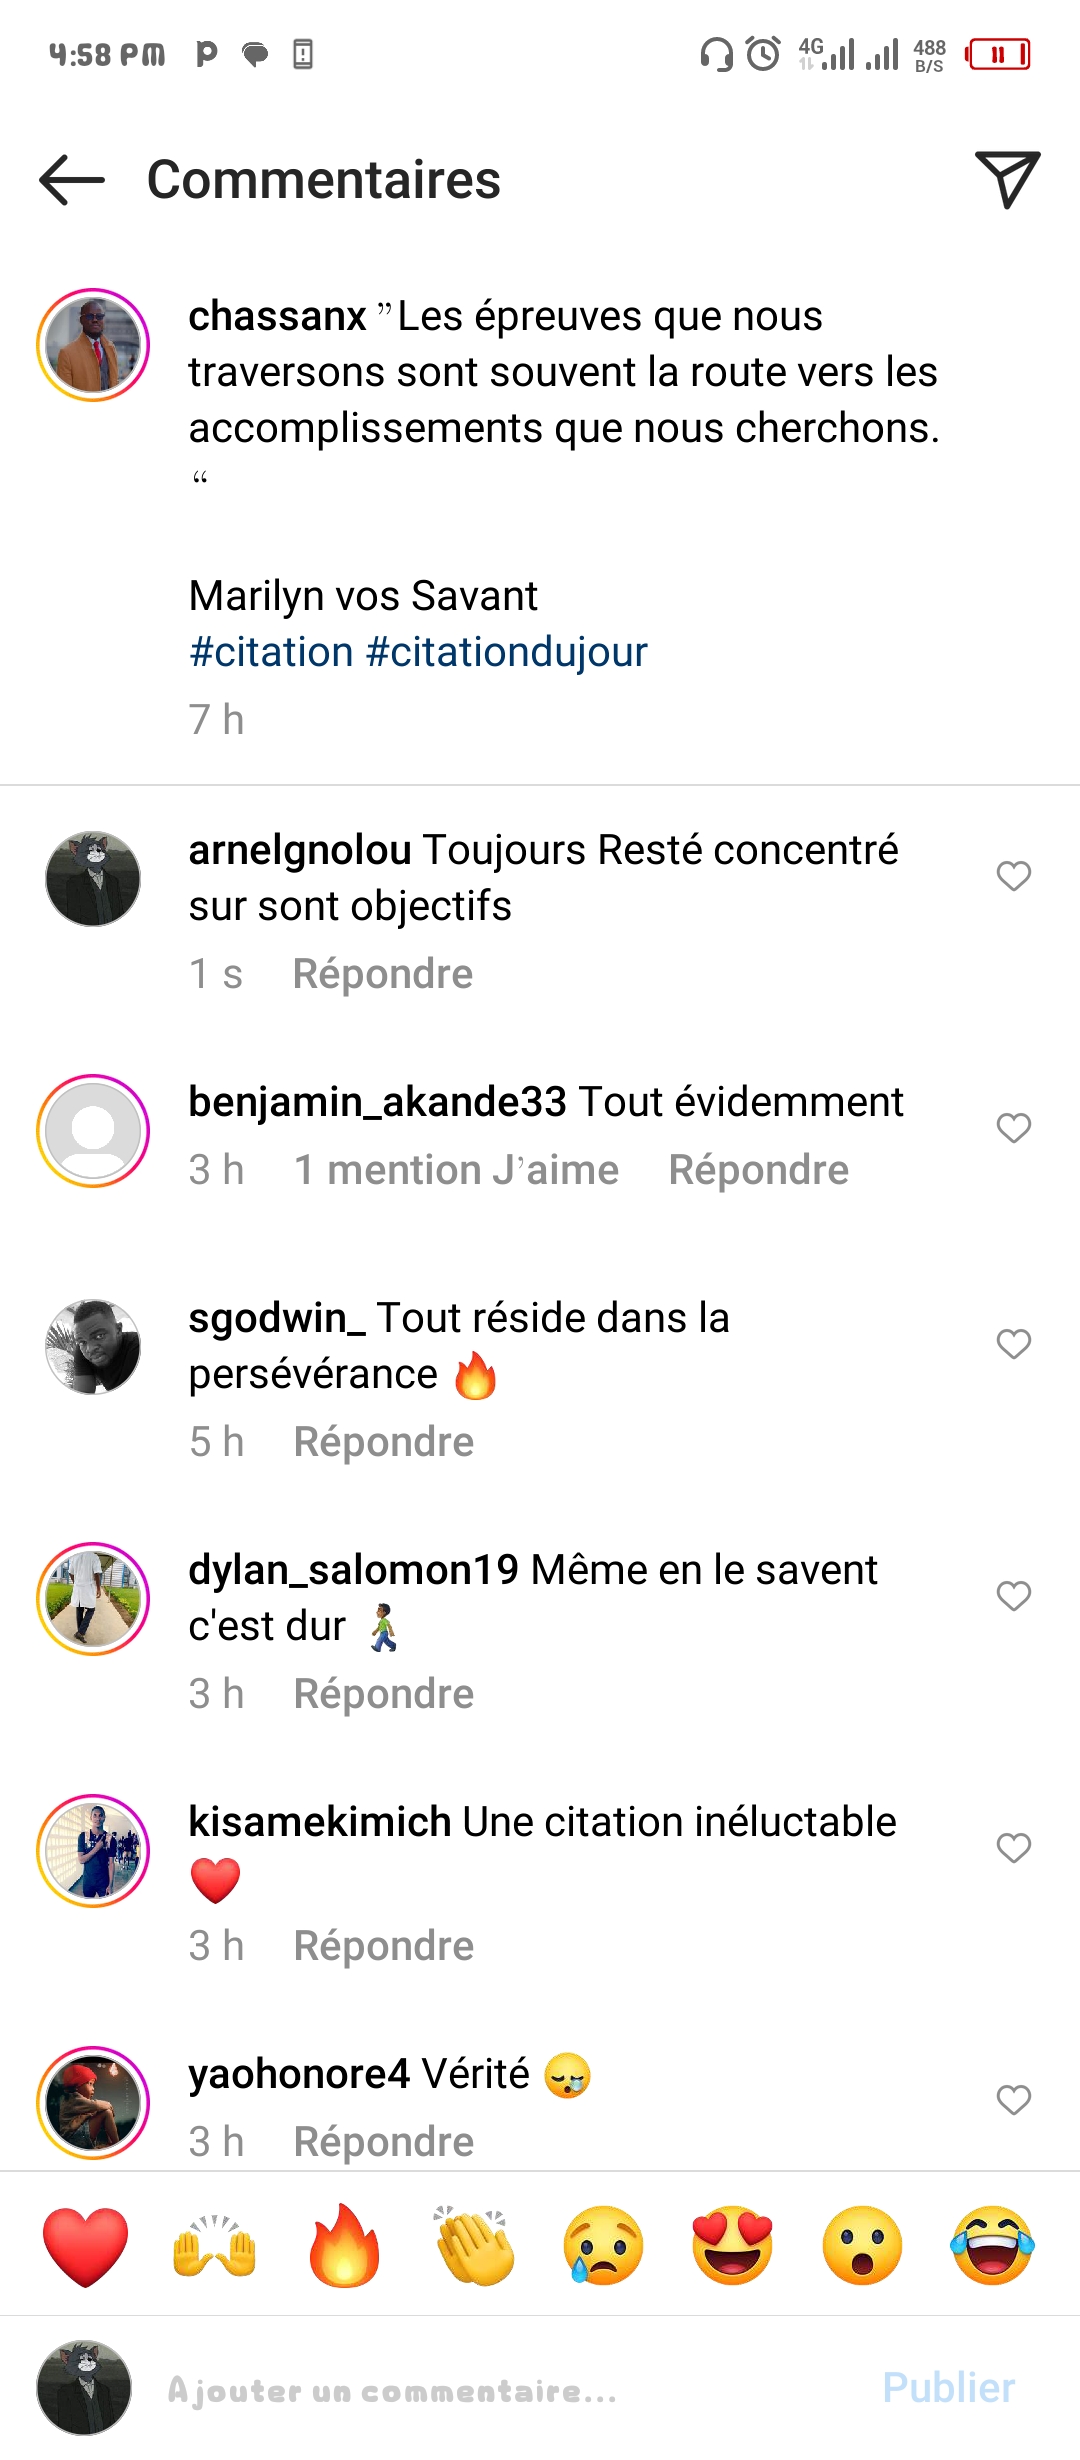
Task: Tap Répondre under yaohonore4's comment
Action: pos(383,2142)
